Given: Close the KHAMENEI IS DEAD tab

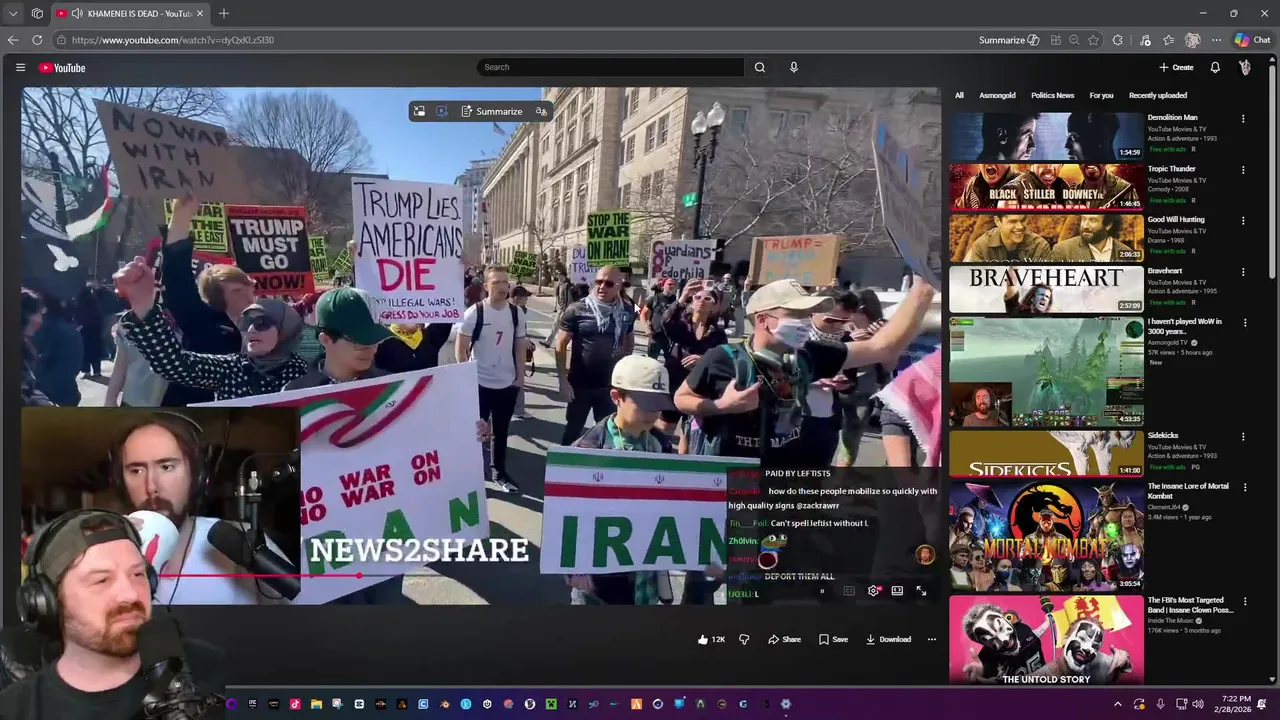Looking at the screenshot, I should 200,13.
